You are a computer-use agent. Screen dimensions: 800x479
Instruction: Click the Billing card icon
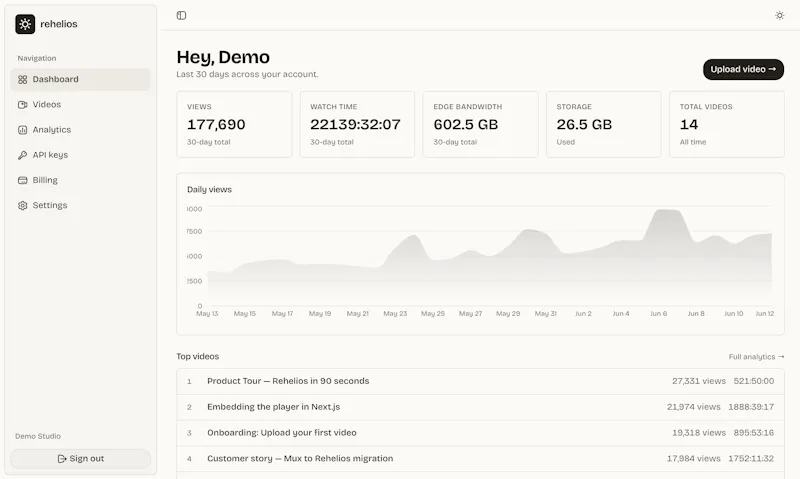coord(22,180)
